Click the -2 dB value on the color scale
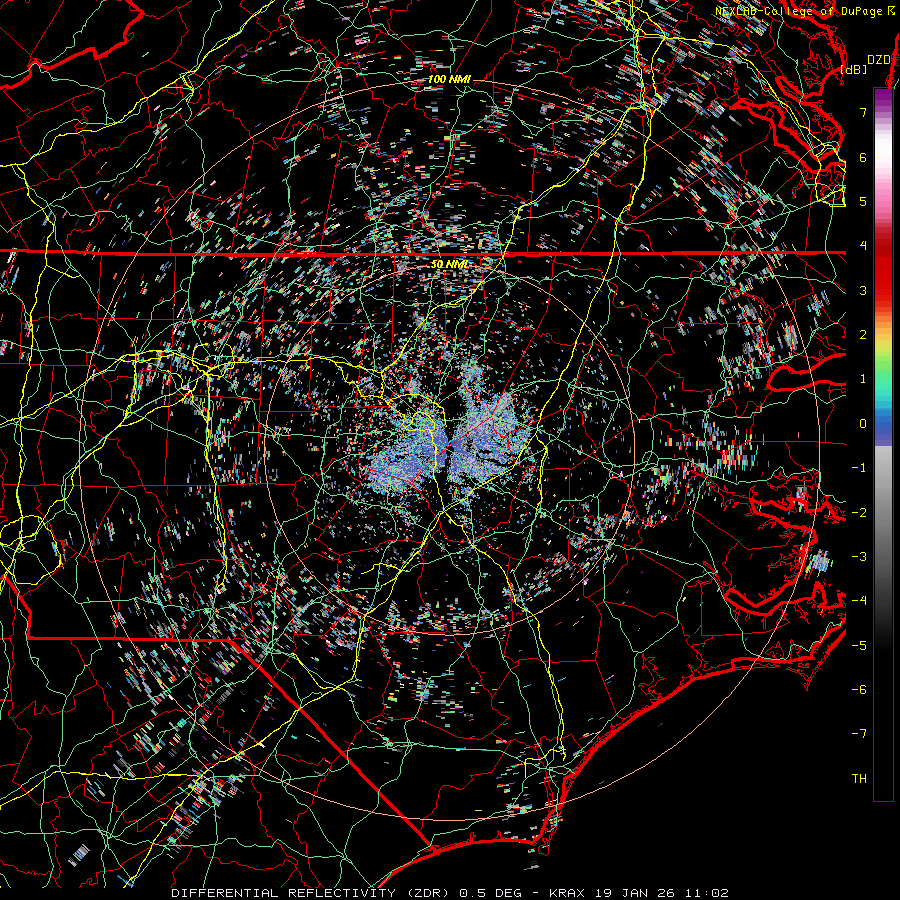The height and width of the screenshot is (900, 900). click(x=859, y=513)
